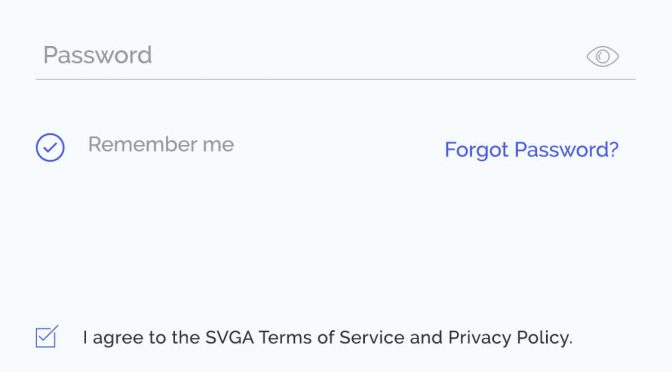672x372 pixels.
Task: Show password using the eye icon
Action: coord(603,56)
